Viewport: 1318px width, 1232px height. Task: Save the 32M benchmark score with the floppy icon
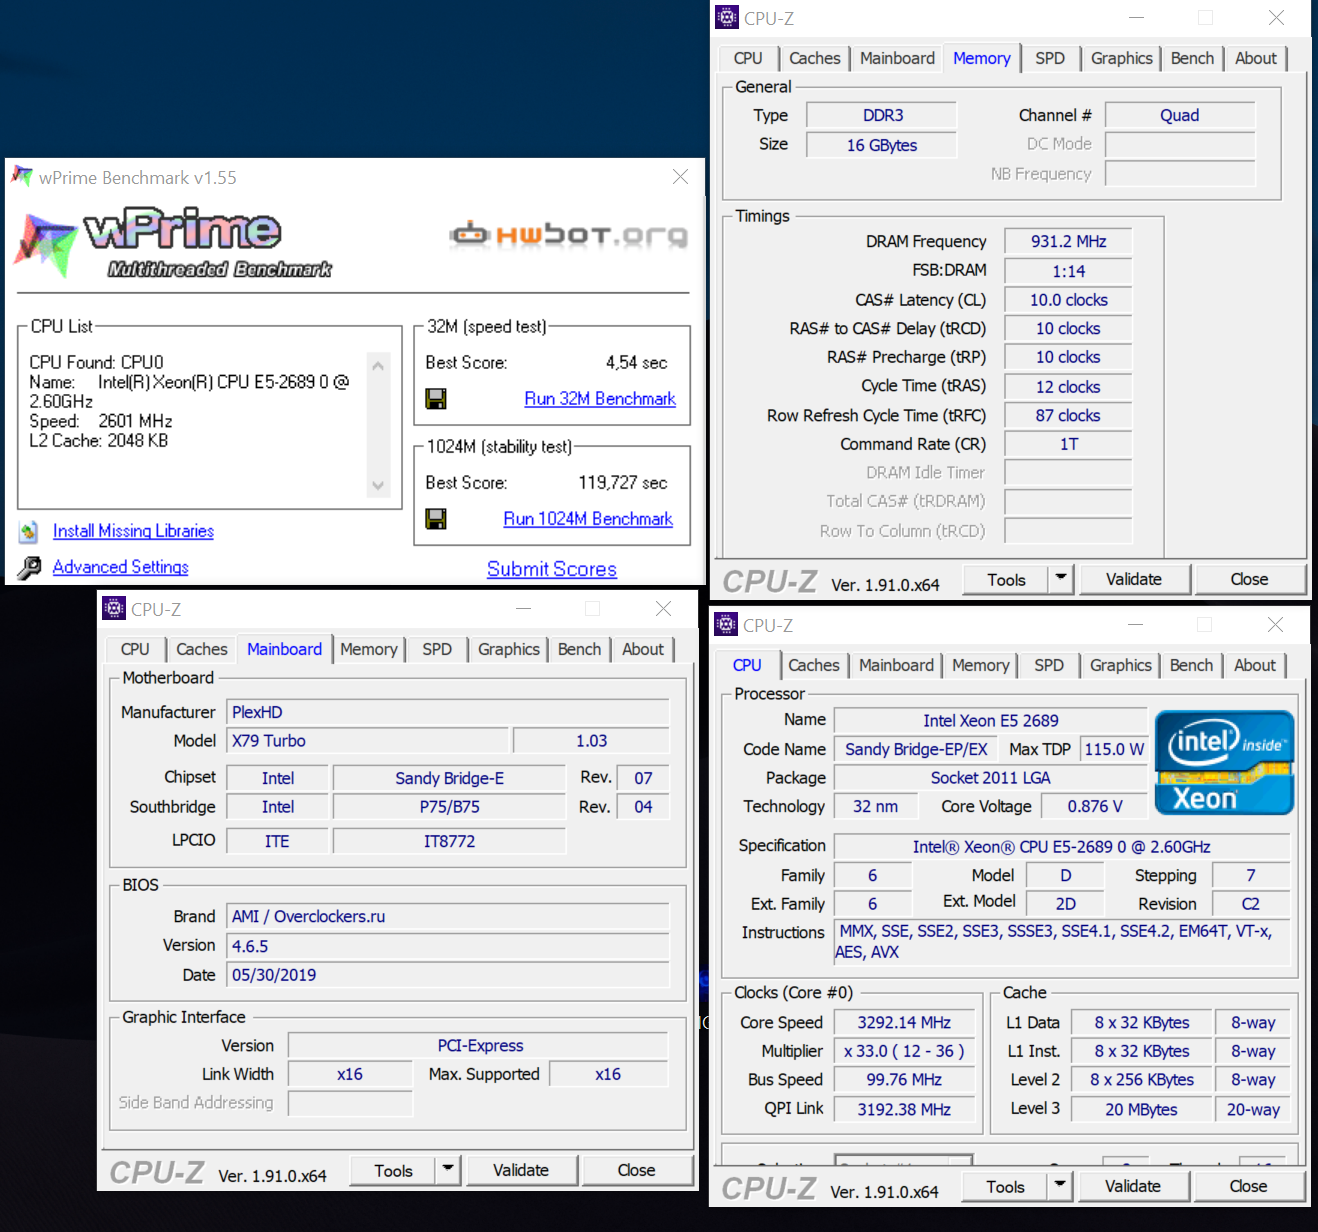click(x=436, y=399)
